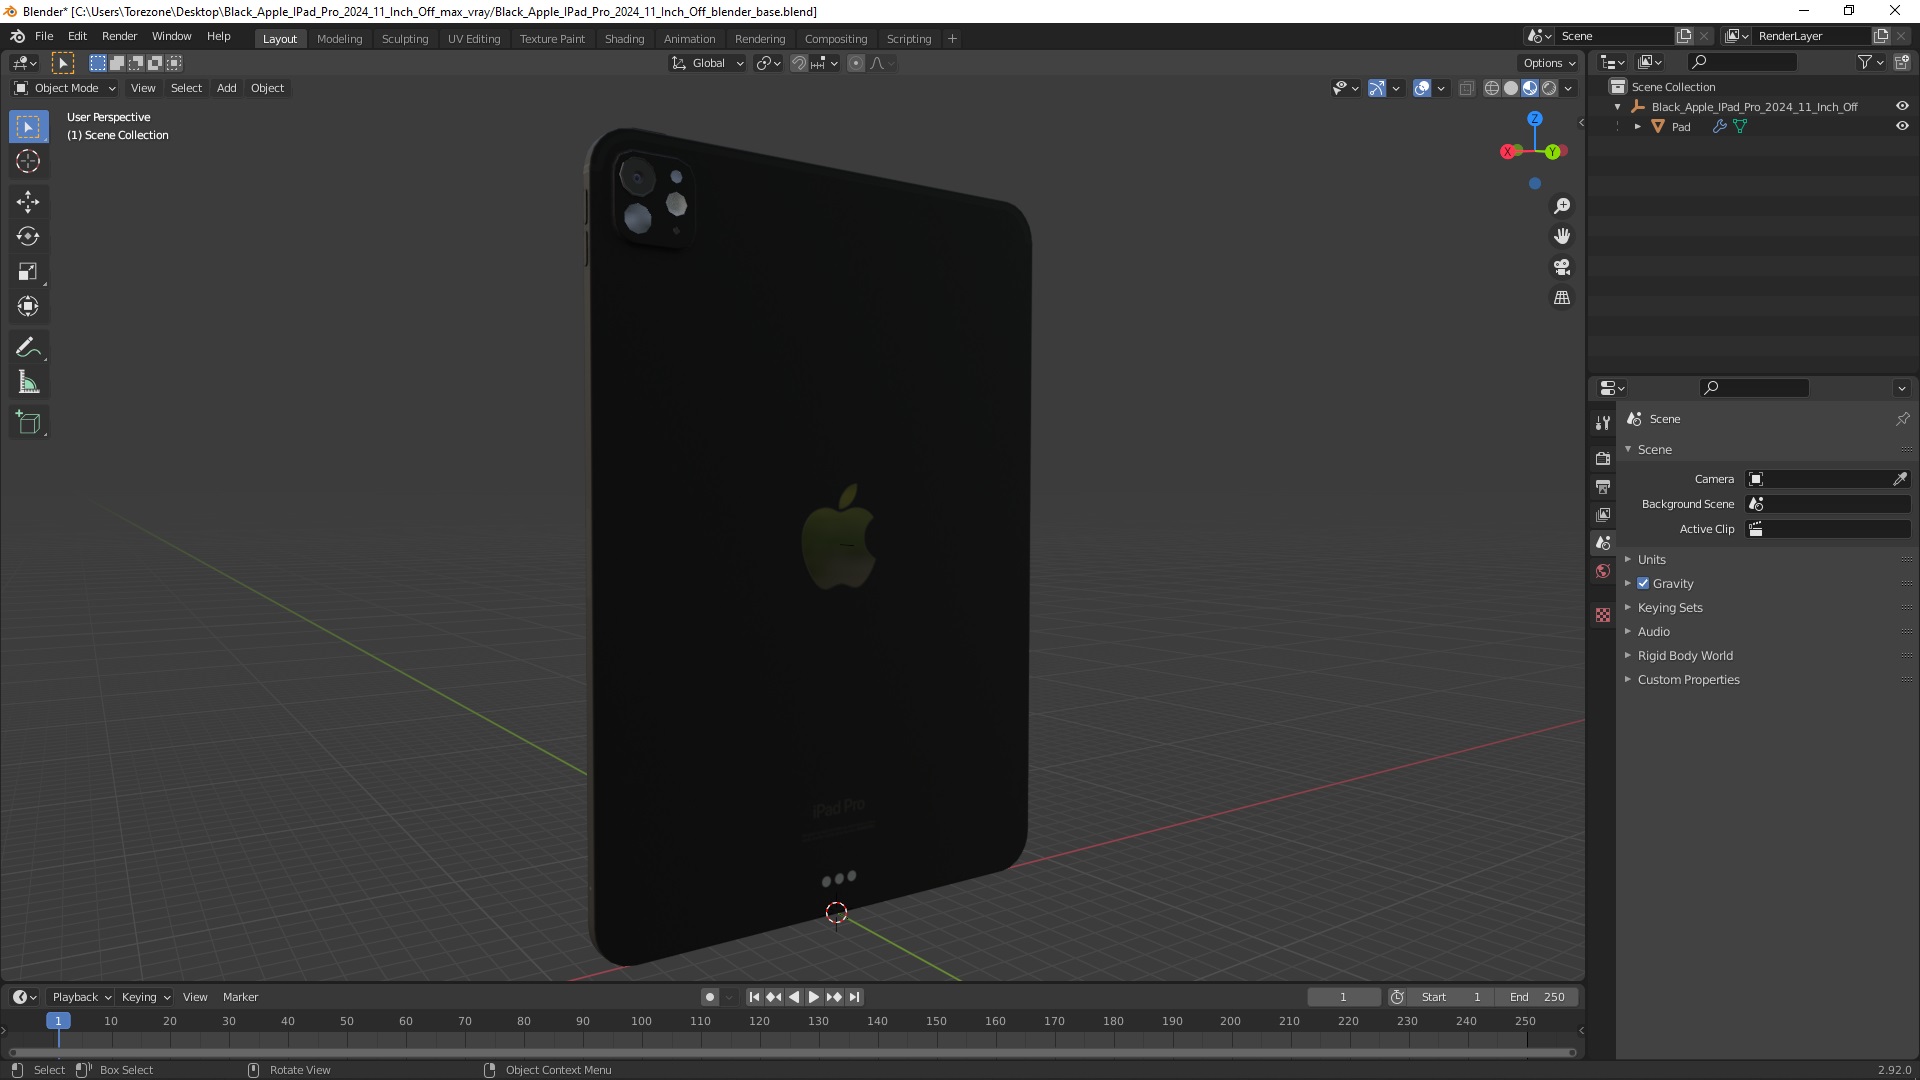Select the Measure tool

(x=28, y=382)
